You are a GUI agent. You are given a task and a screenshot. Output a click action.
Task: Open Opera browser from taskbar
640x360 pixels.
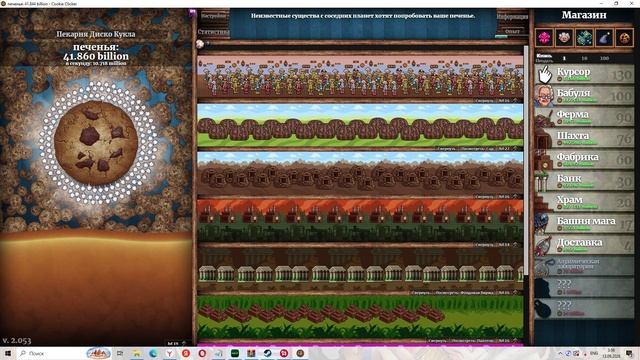202,353
